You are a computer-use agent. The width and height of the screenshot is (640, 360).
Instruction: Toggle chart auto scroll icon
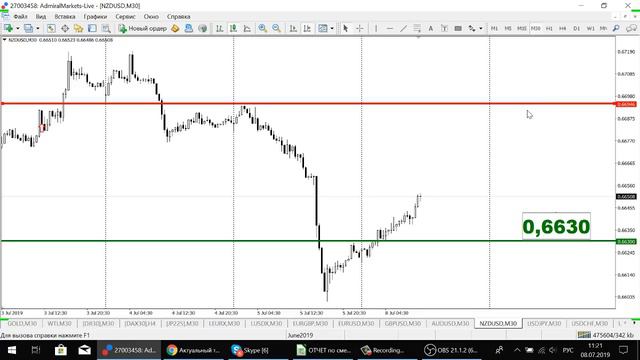[293, 28]
